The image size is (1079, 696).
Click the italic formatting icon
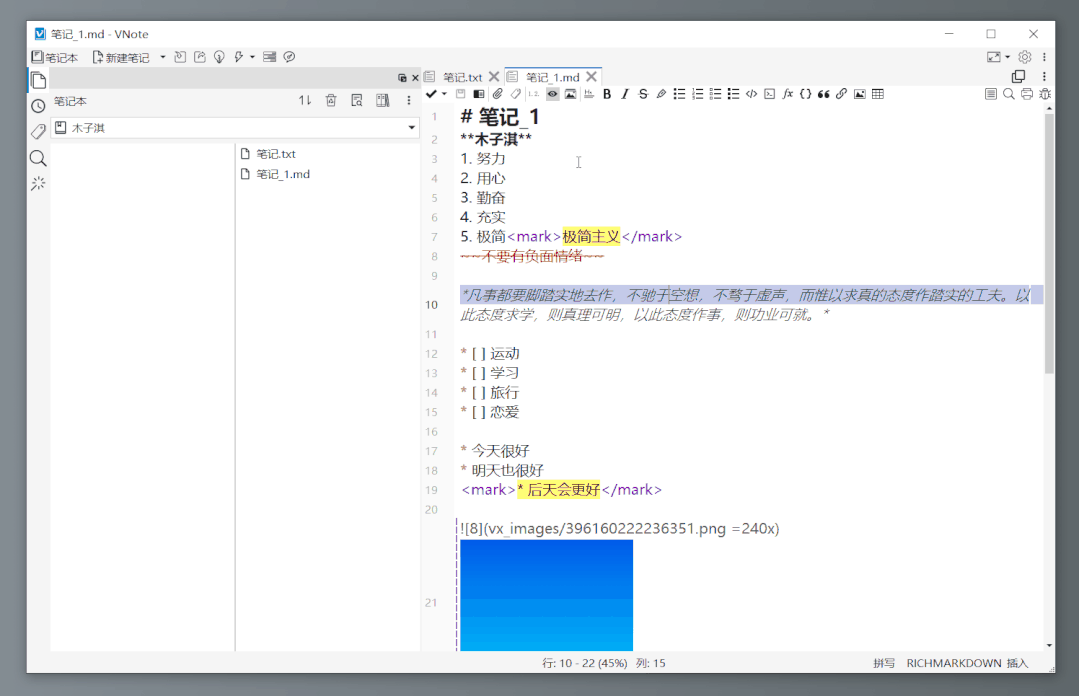pyautogui.click(x=625, y=94)
